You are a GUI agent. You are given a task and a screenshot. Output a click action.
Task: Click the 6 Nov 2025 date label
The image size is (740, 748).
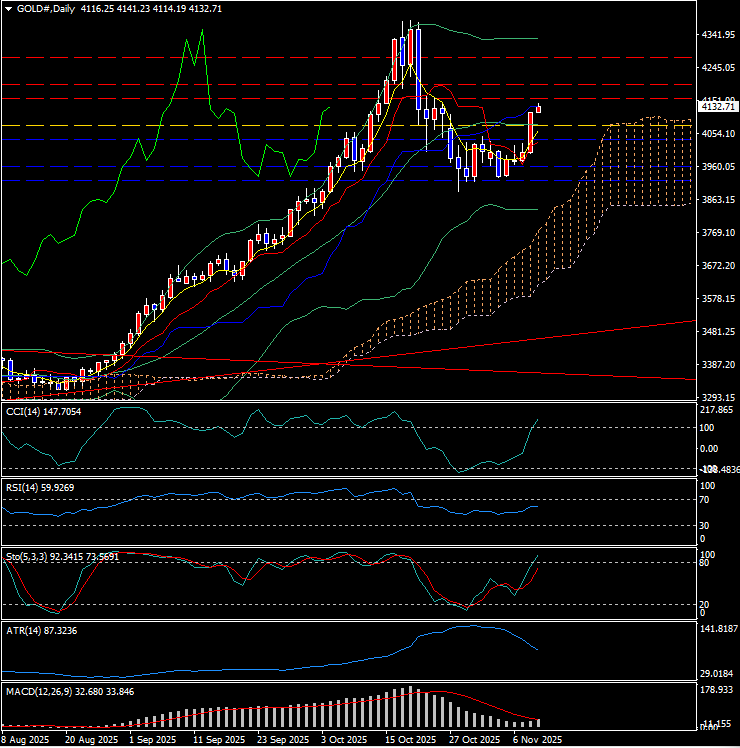[537, 740]
